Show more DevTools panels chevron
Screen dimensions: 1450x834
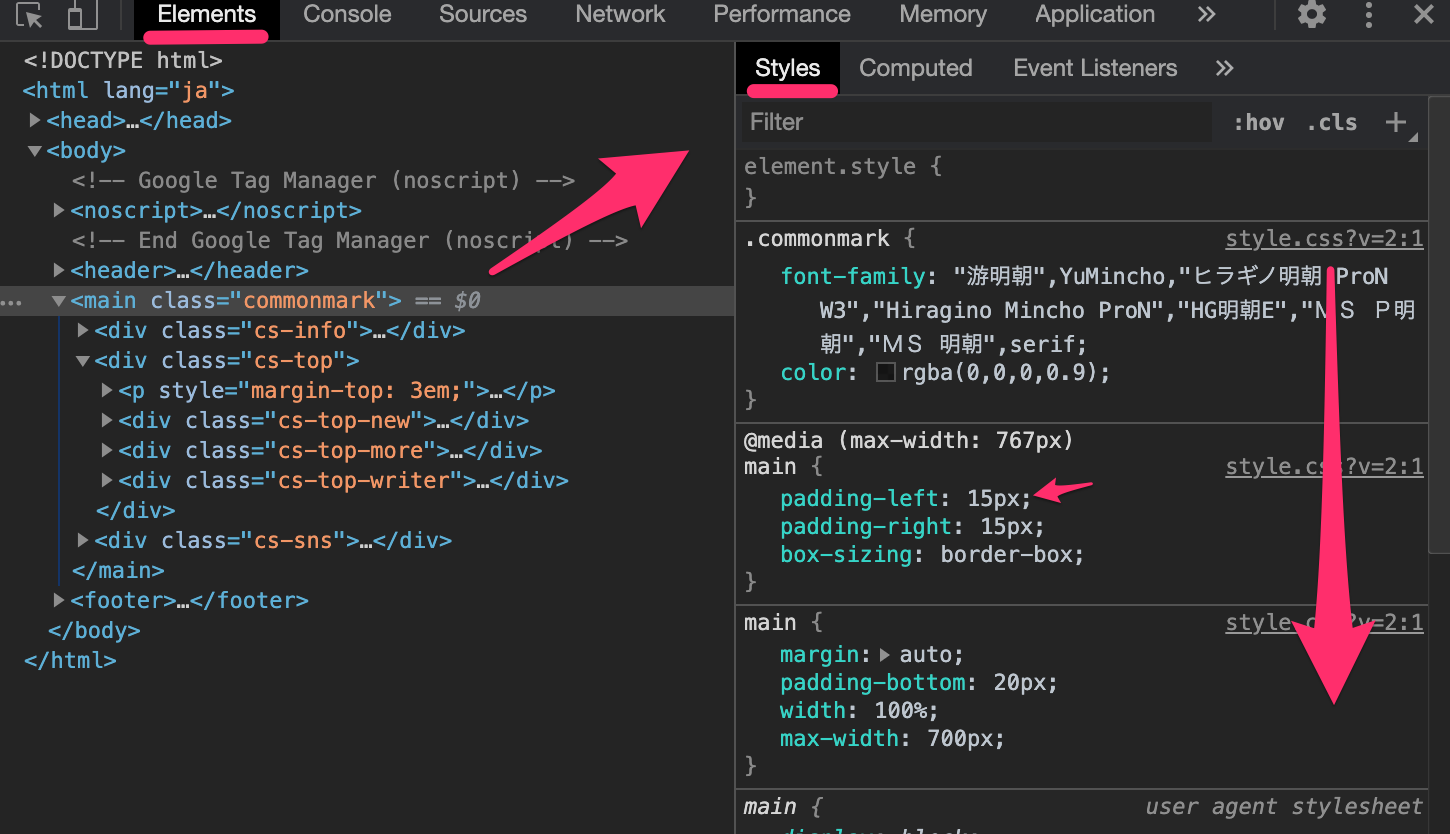pos(1206,15)
